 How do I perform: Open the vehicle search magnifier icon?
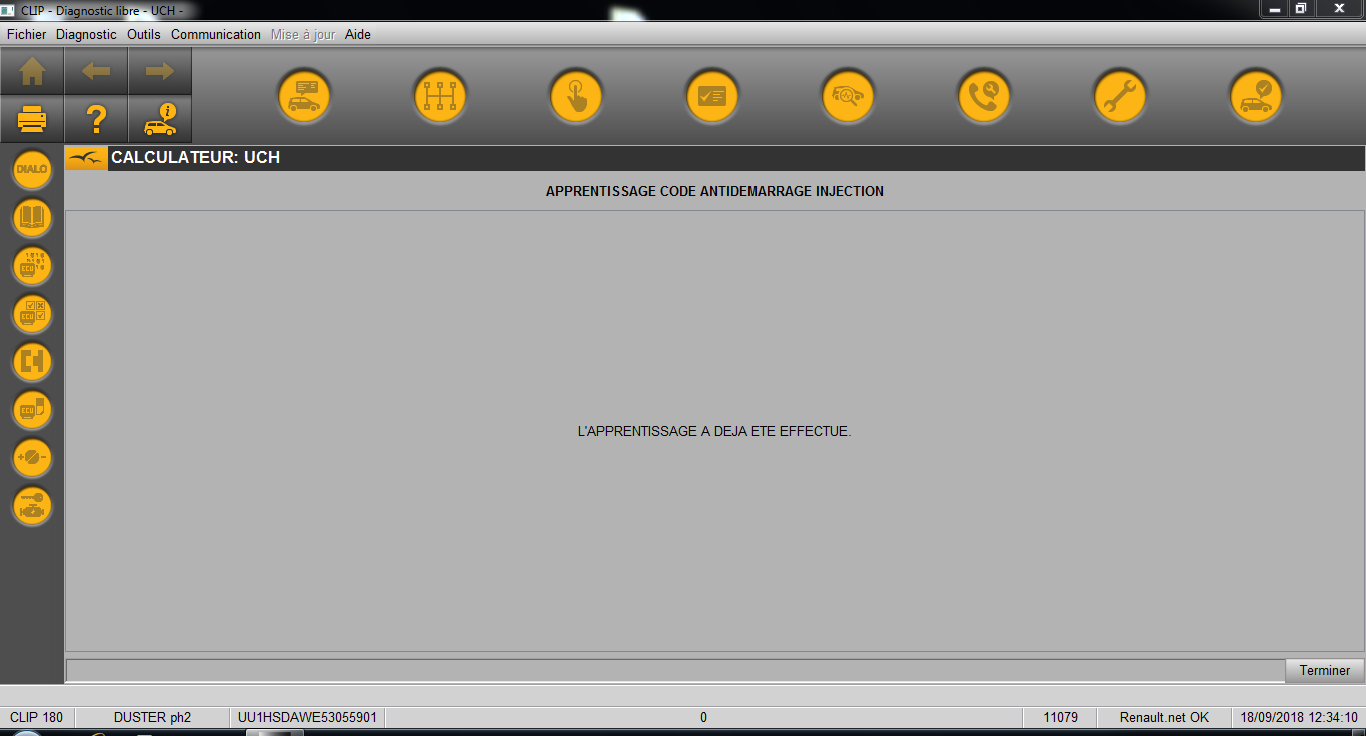(848, 96)
